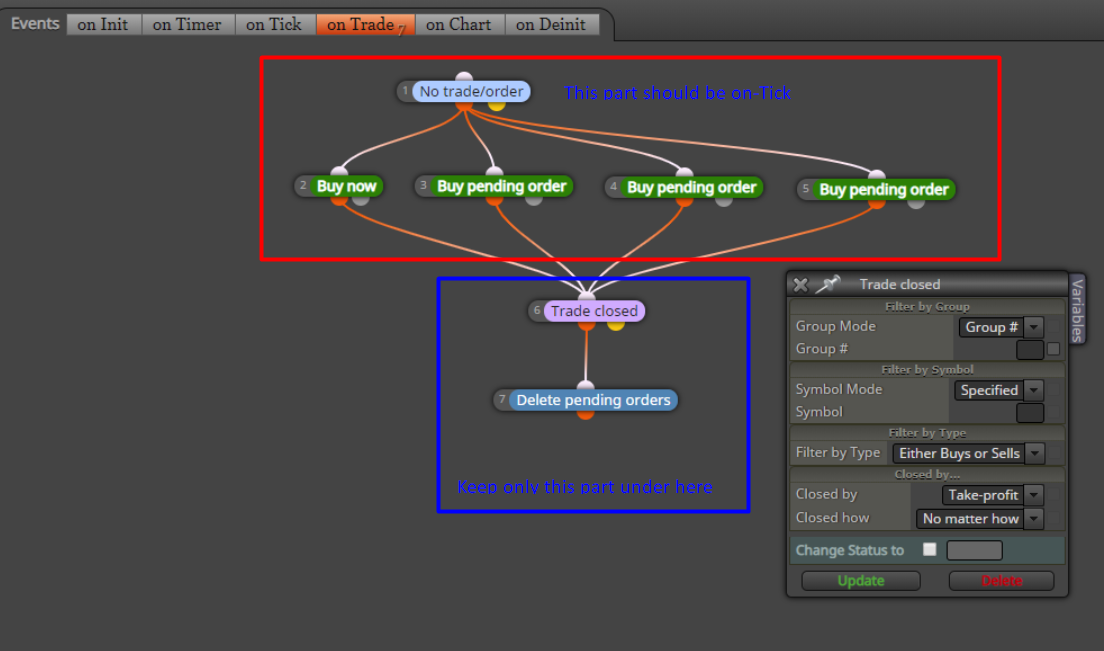Tick the checkbox beside Group # field
Image resolution: width=1104 pixels, height=651 pixels.
pyautogui.click(x=1053, y=349)
